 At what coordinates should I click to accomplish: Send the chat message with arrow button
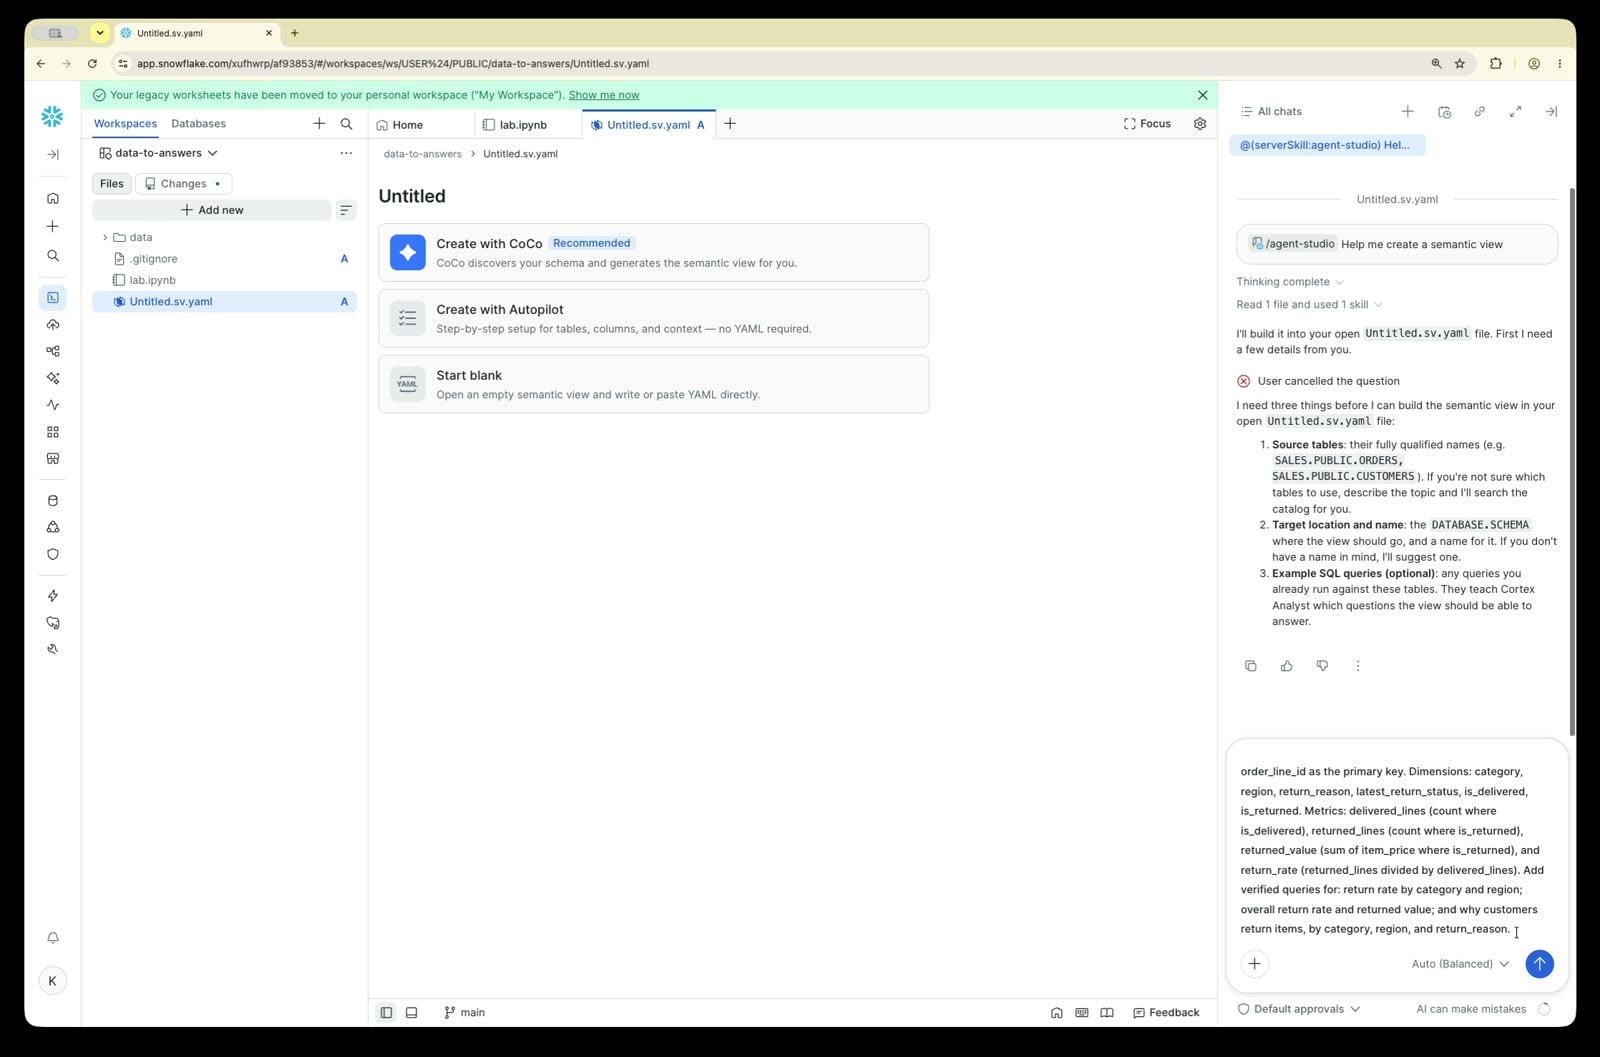click(x=1539, y=964)
